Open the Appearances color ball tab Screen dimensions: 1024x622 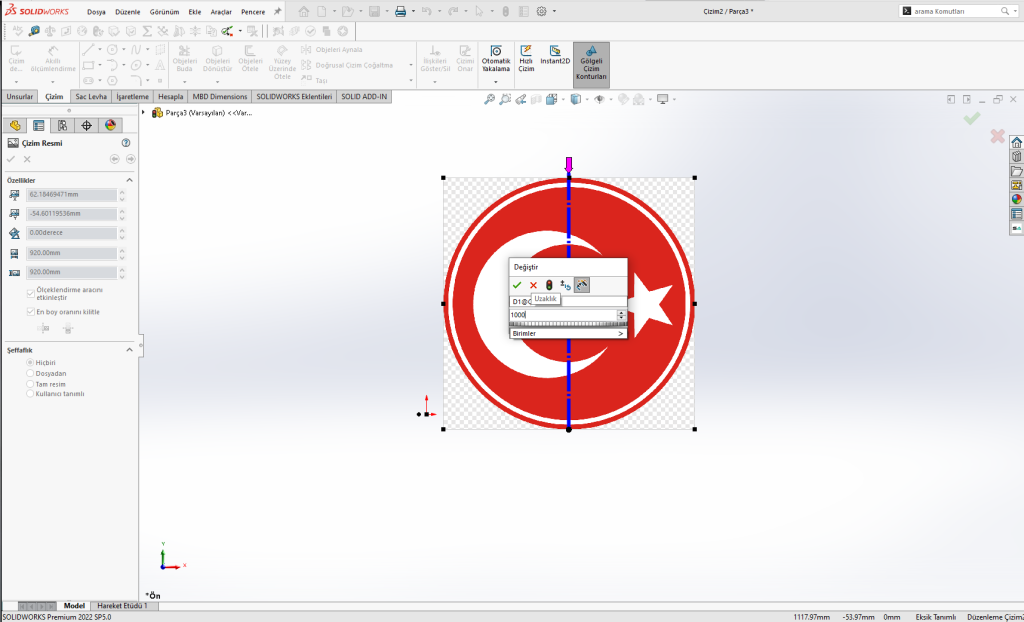(110, 125)
